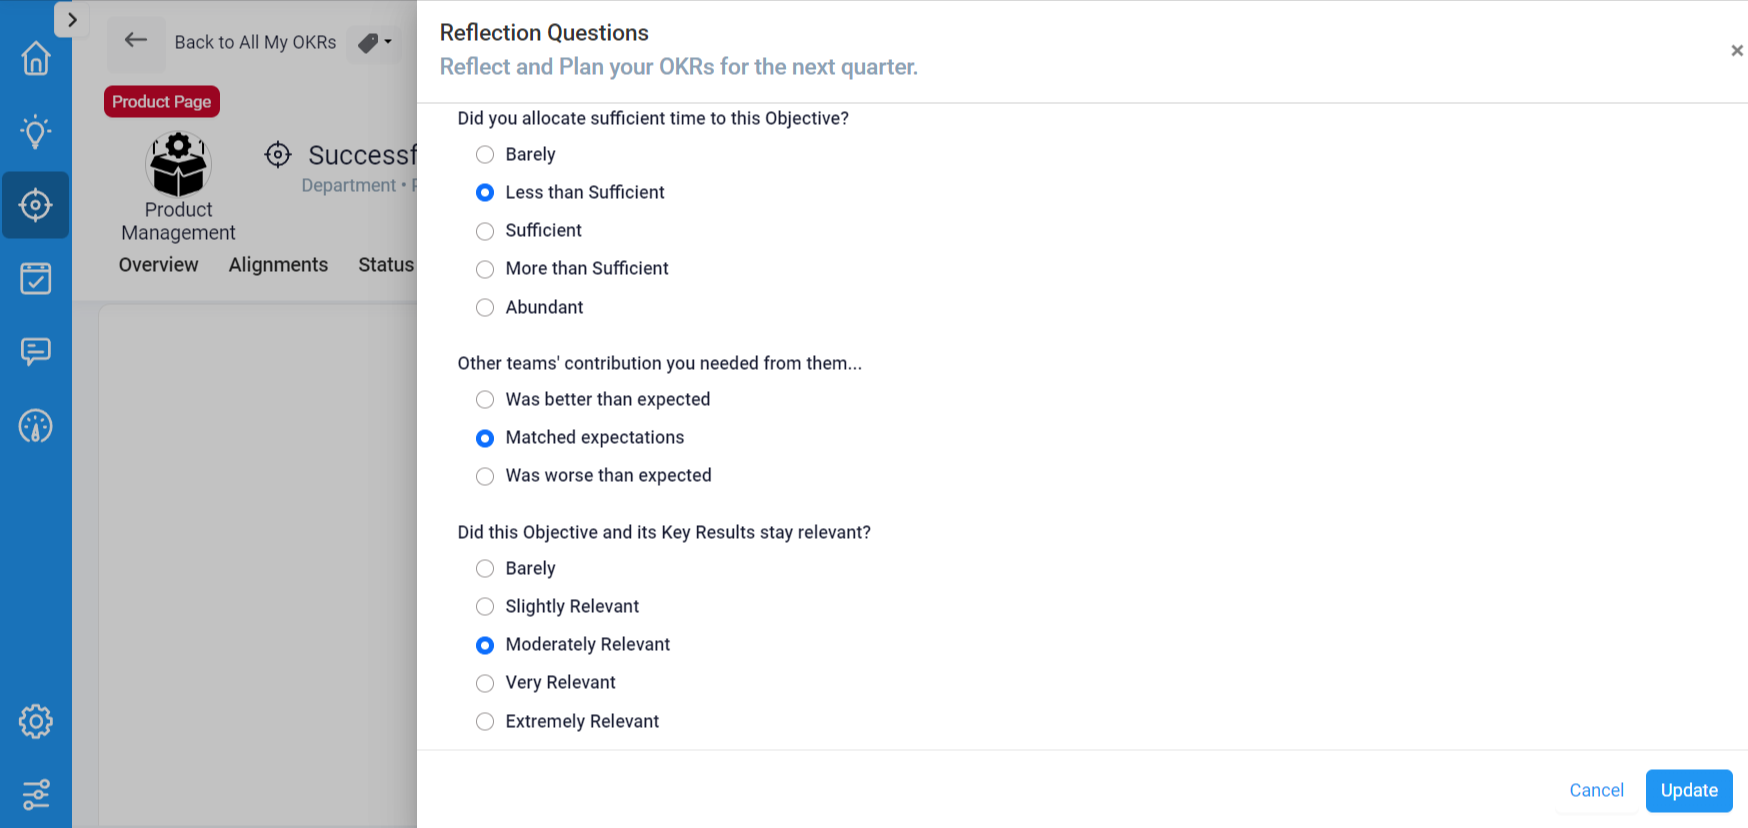The image size is (1748, 828).
Task: Click the Product Management package avatar
Action: (178, 165)
